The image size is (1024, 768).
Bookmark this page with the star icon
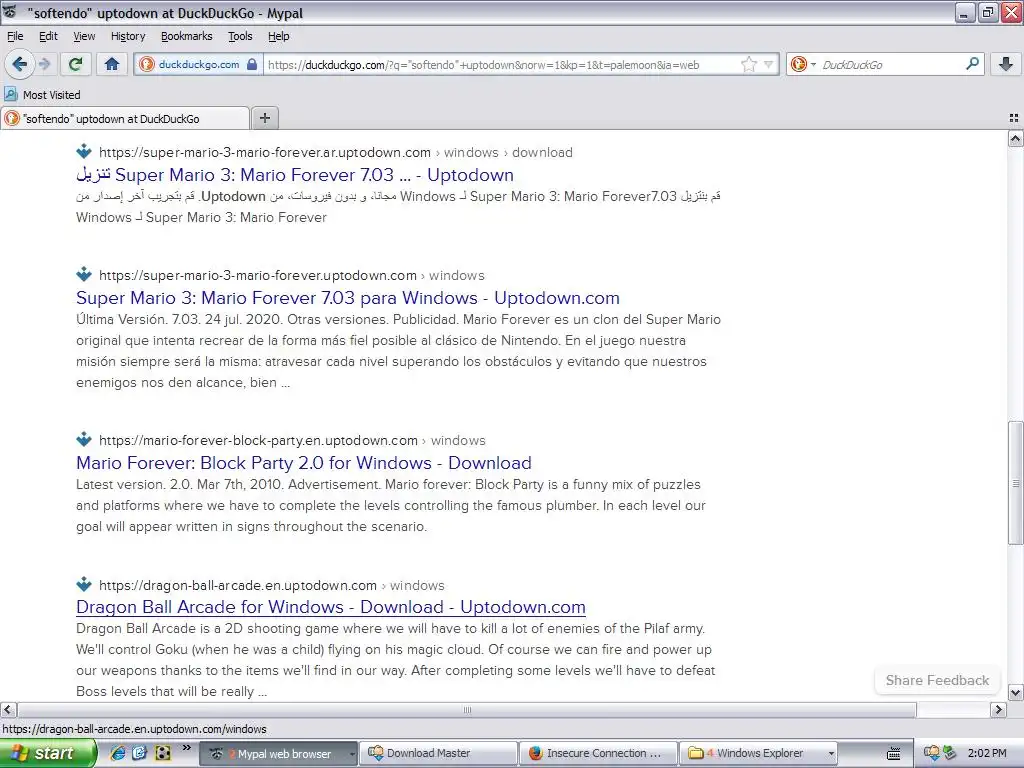click(x=749, y=64)
